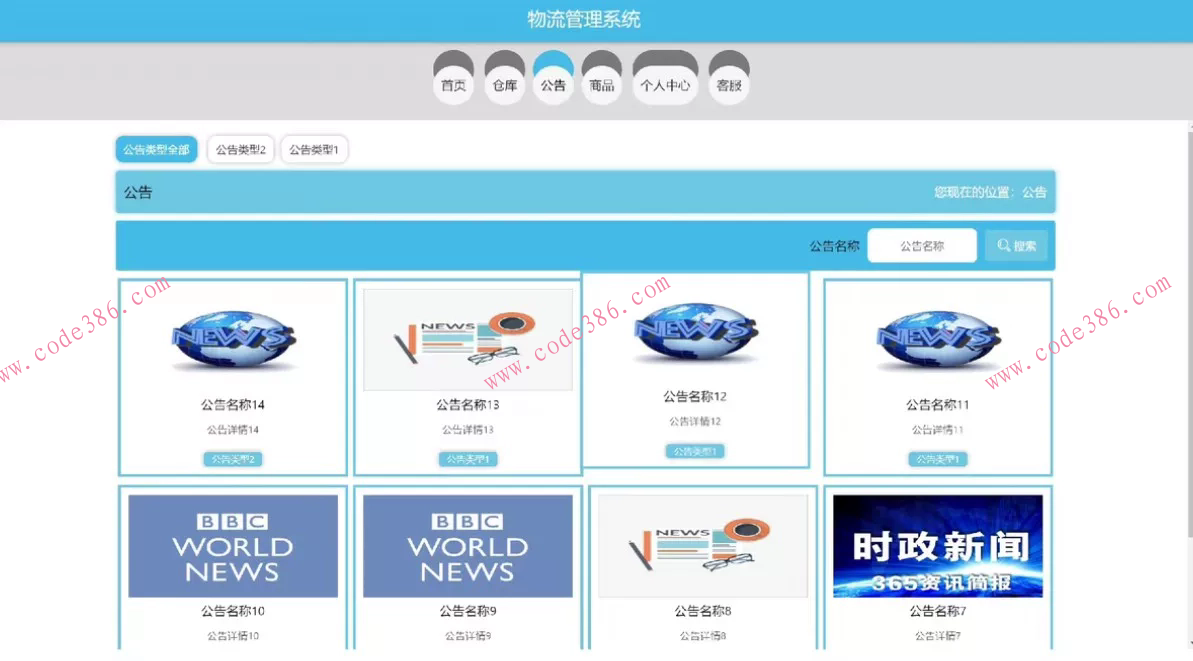The width and height of the screenshot is (1193, 661).
Task: Click the 公告名称 search input field
Action: [x=922, y=245]
